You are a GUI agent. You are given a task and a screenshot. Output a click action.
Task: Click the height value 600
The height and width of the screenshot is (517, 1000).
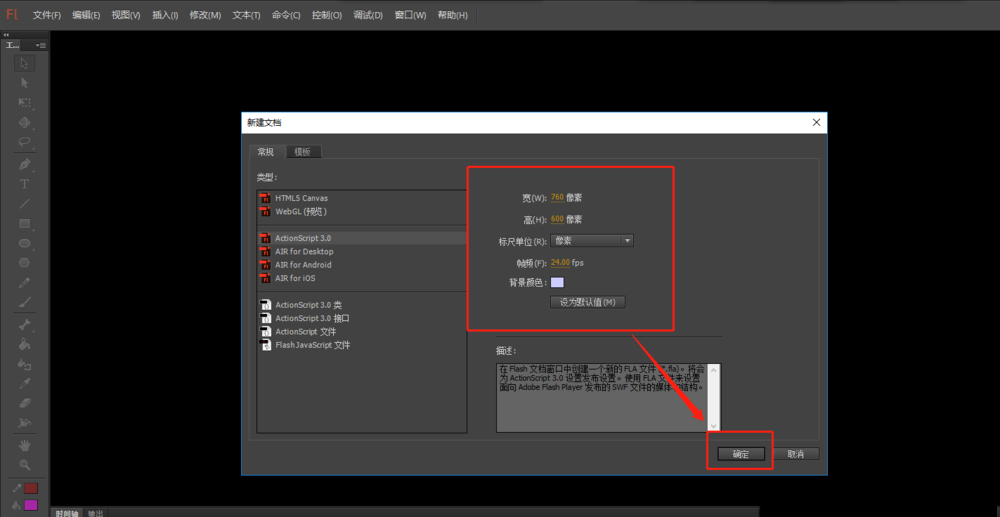point(557,219)
